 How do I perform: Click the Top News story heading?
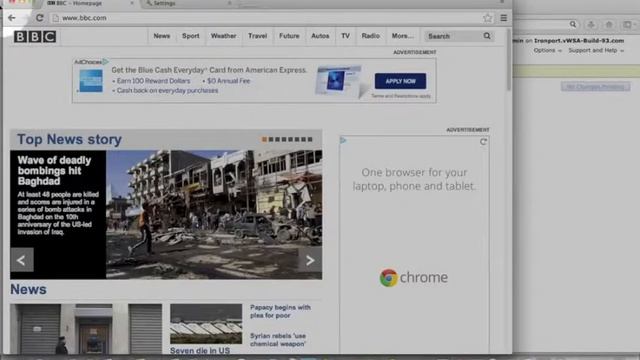pos(69,139)
